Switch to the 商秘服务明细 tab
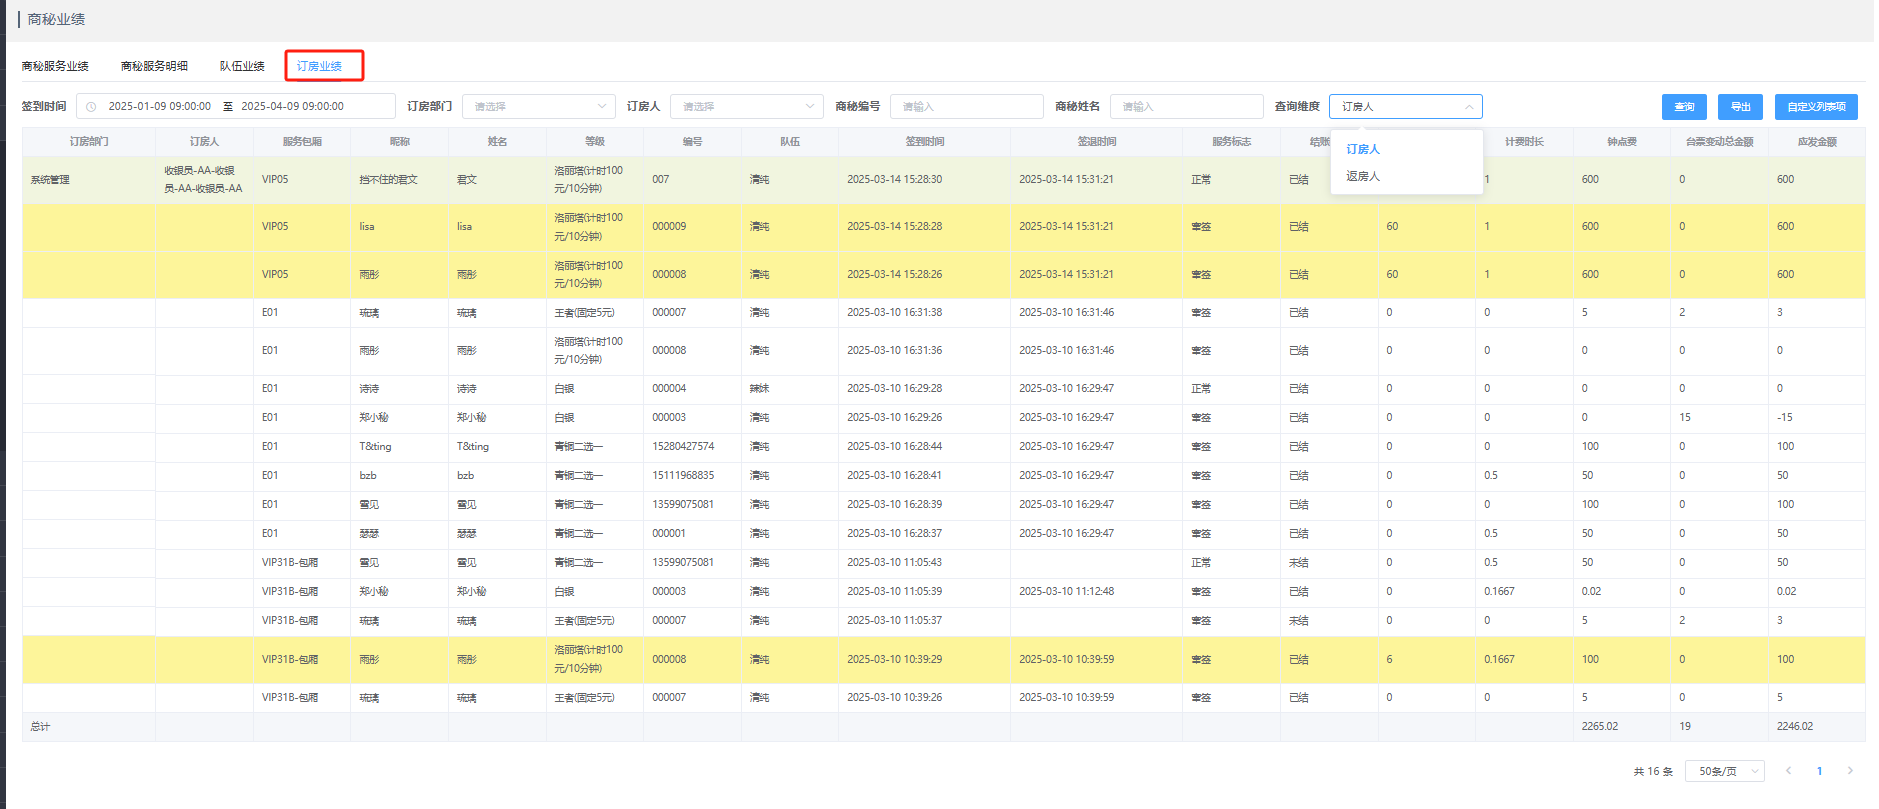Image resolution: width=1879 pixels, height=809 pixels. click(154, 66)
